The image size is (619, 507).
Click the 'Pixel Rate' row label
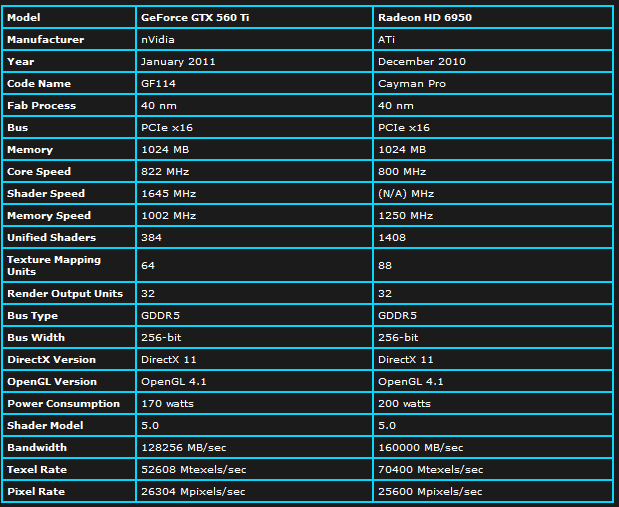(x=36, y=492)
